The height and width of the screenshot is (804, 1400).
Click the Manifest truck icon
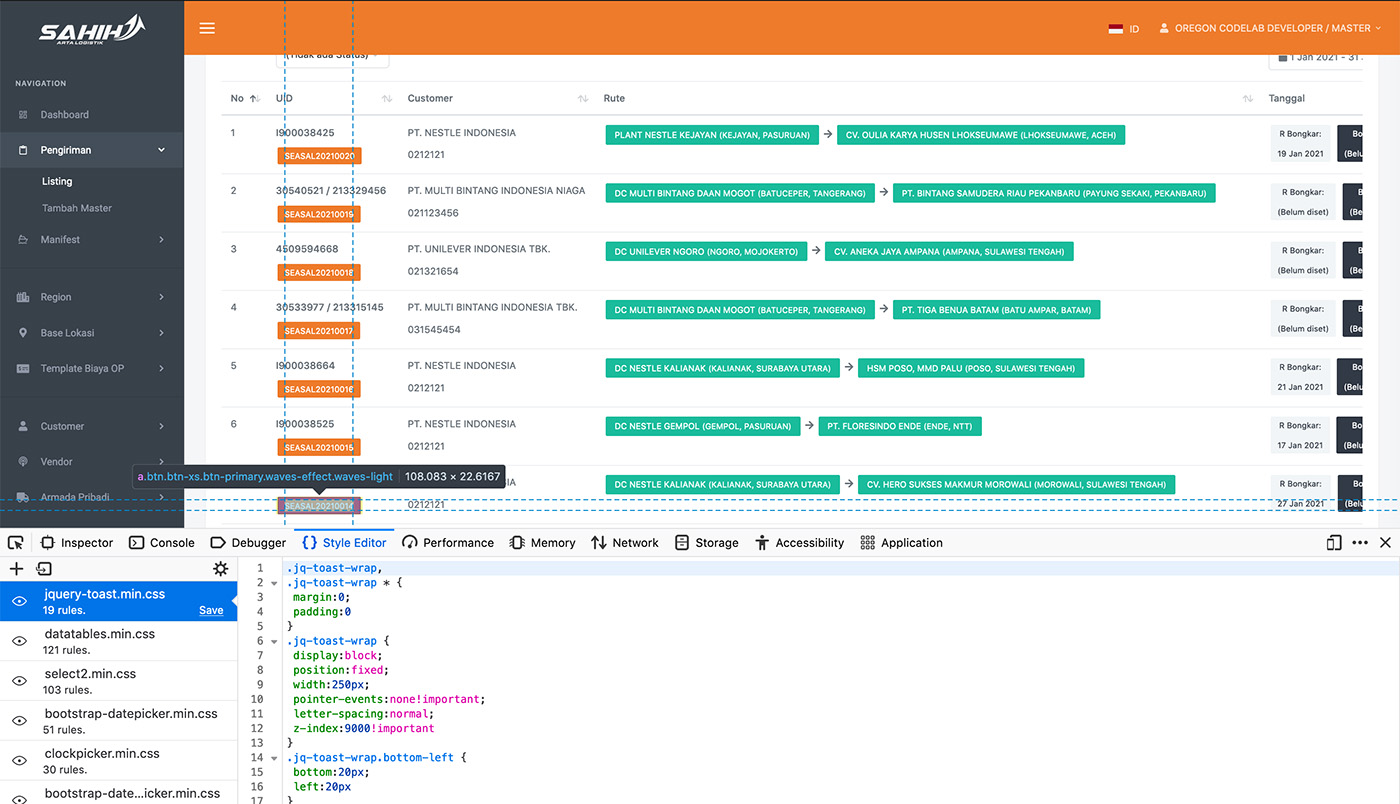pos(23,240)
